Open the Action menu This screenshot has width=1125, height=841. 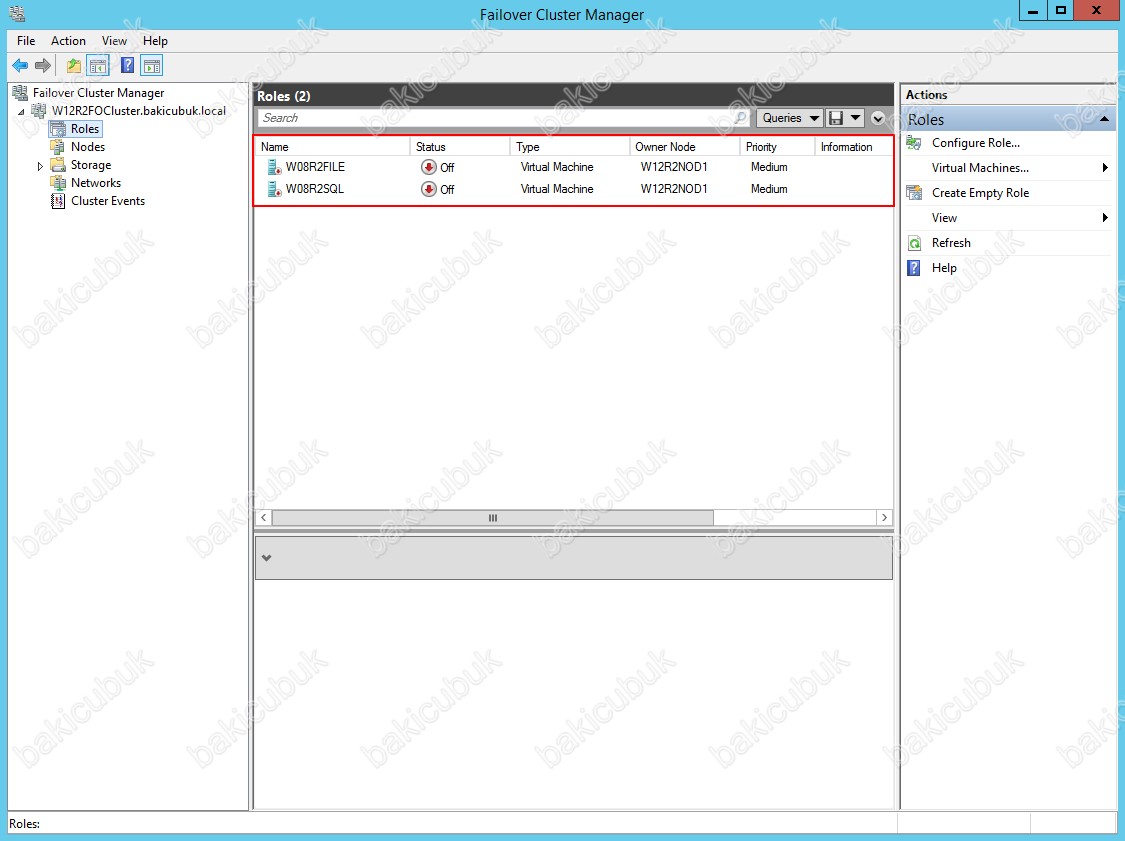[68, 41]
